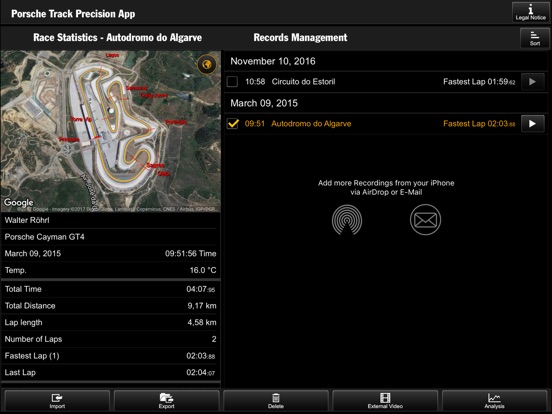Image resolution: width=552 pixels, height=414 pixels.
Task: Click the track satellite map
Action: pyautogui.click(x=111, y=131)
